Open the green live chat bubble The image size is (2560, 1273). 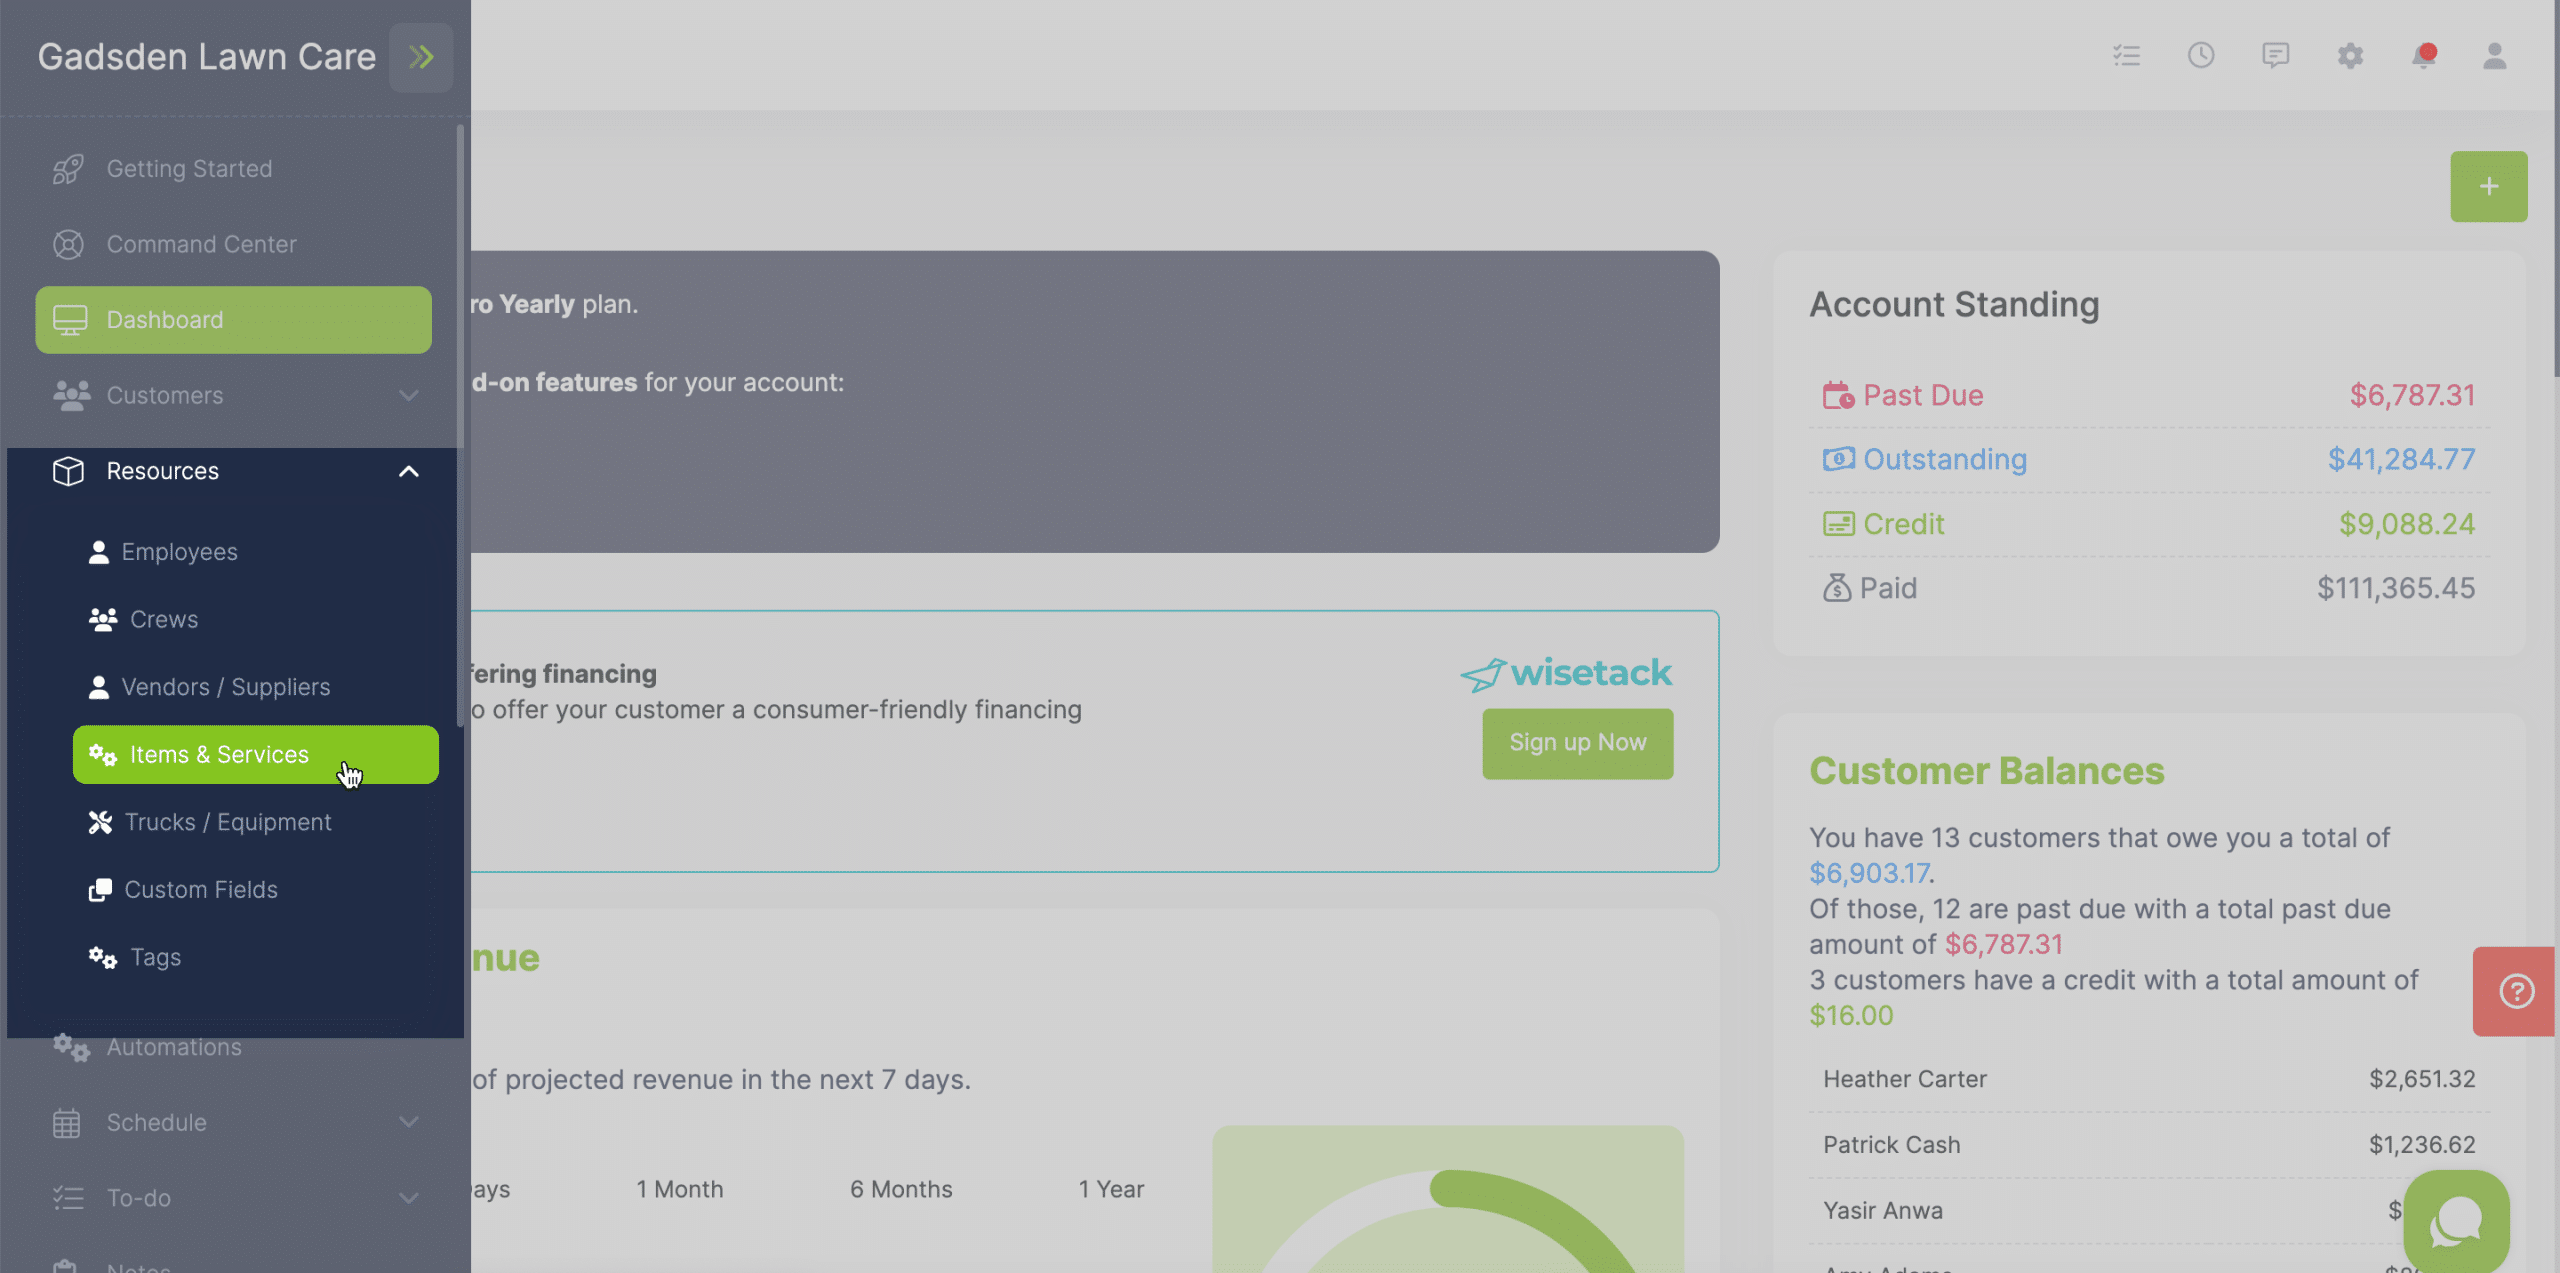click(x=2457, y=1221)
